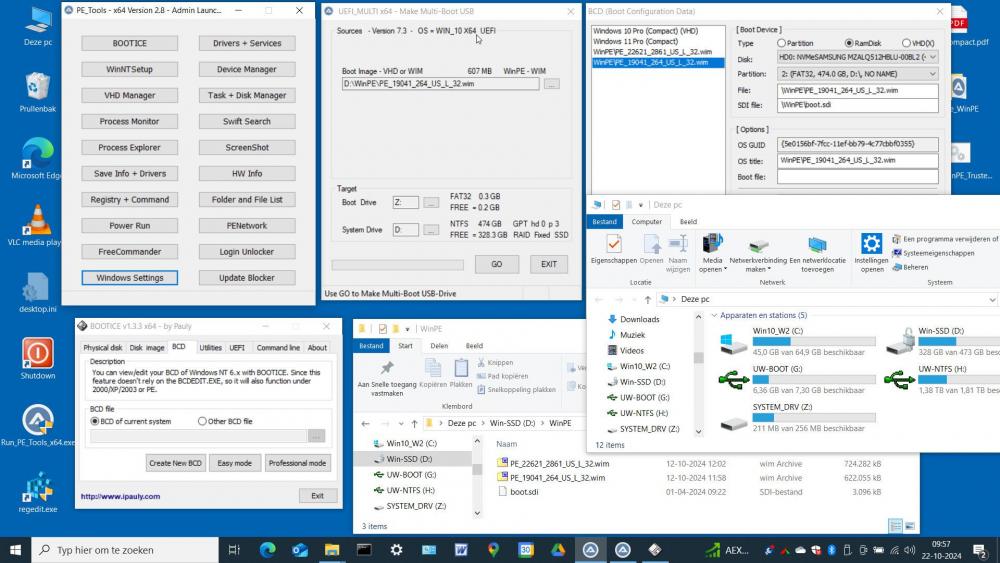Open regedit.exe on the desktop
The width and height of the screenshot is (1000, 563).
[x=38, y=488]
